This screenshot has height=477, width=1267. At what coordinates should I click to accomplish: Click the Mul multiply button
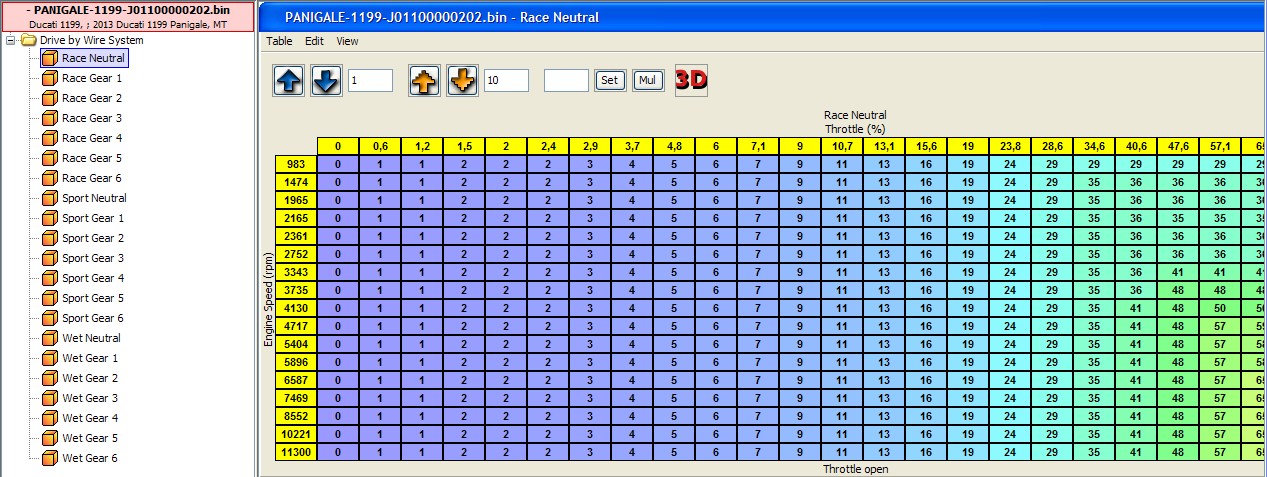(x=648, y=80)
